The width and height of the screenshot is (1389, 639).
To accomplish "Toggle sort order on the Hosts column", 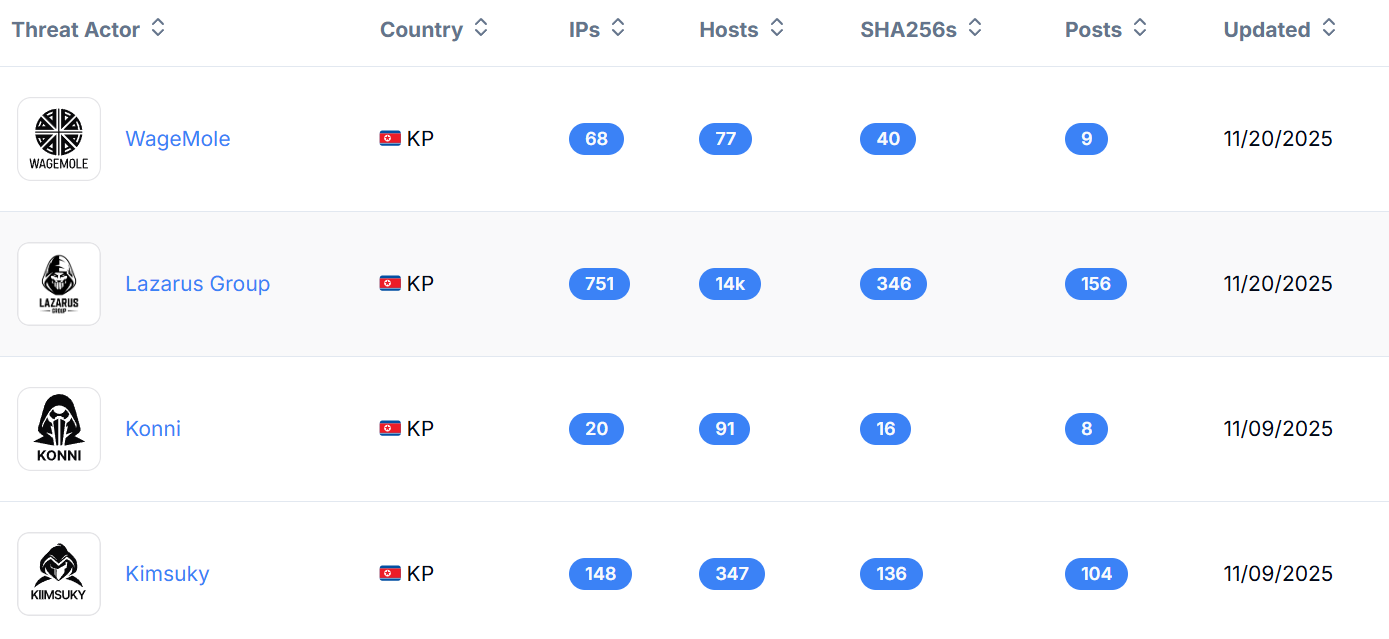I will [778, 29].
